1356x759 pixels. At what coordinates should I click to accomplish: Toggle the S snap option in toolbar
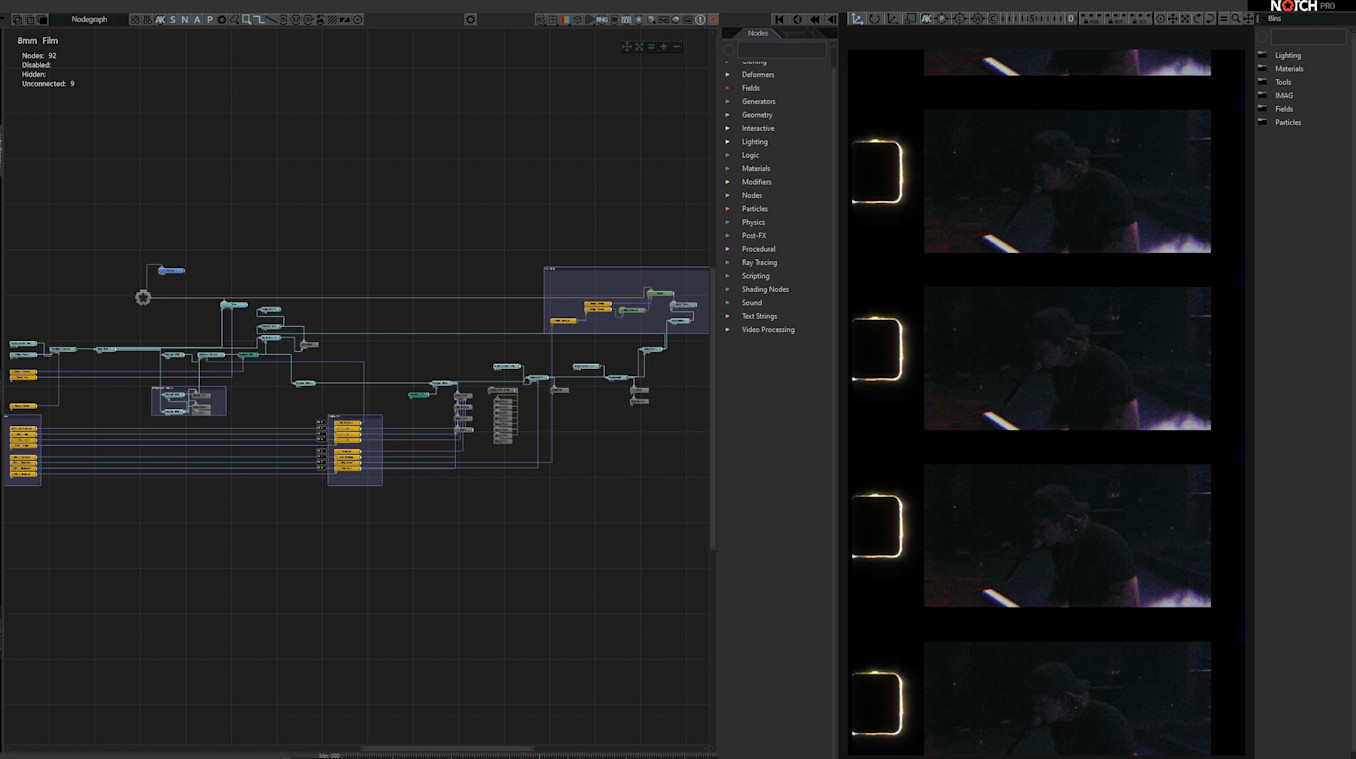172,19
